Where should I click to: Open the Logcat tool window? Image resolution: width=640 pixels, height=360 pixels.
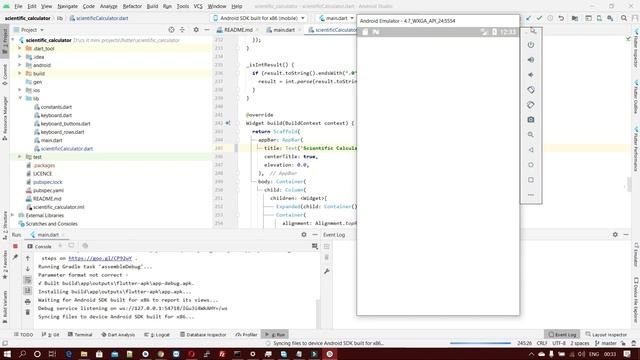(157, 334)
